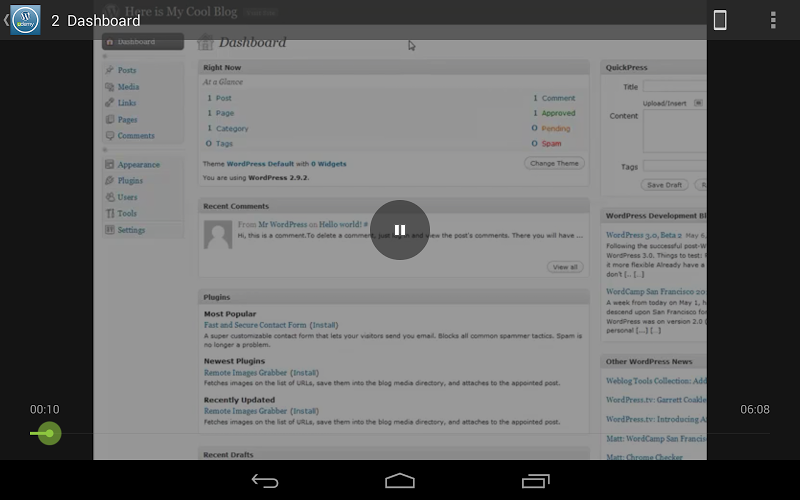
Task: Tap the phone screen orientation icon
Action: point(720,20)
